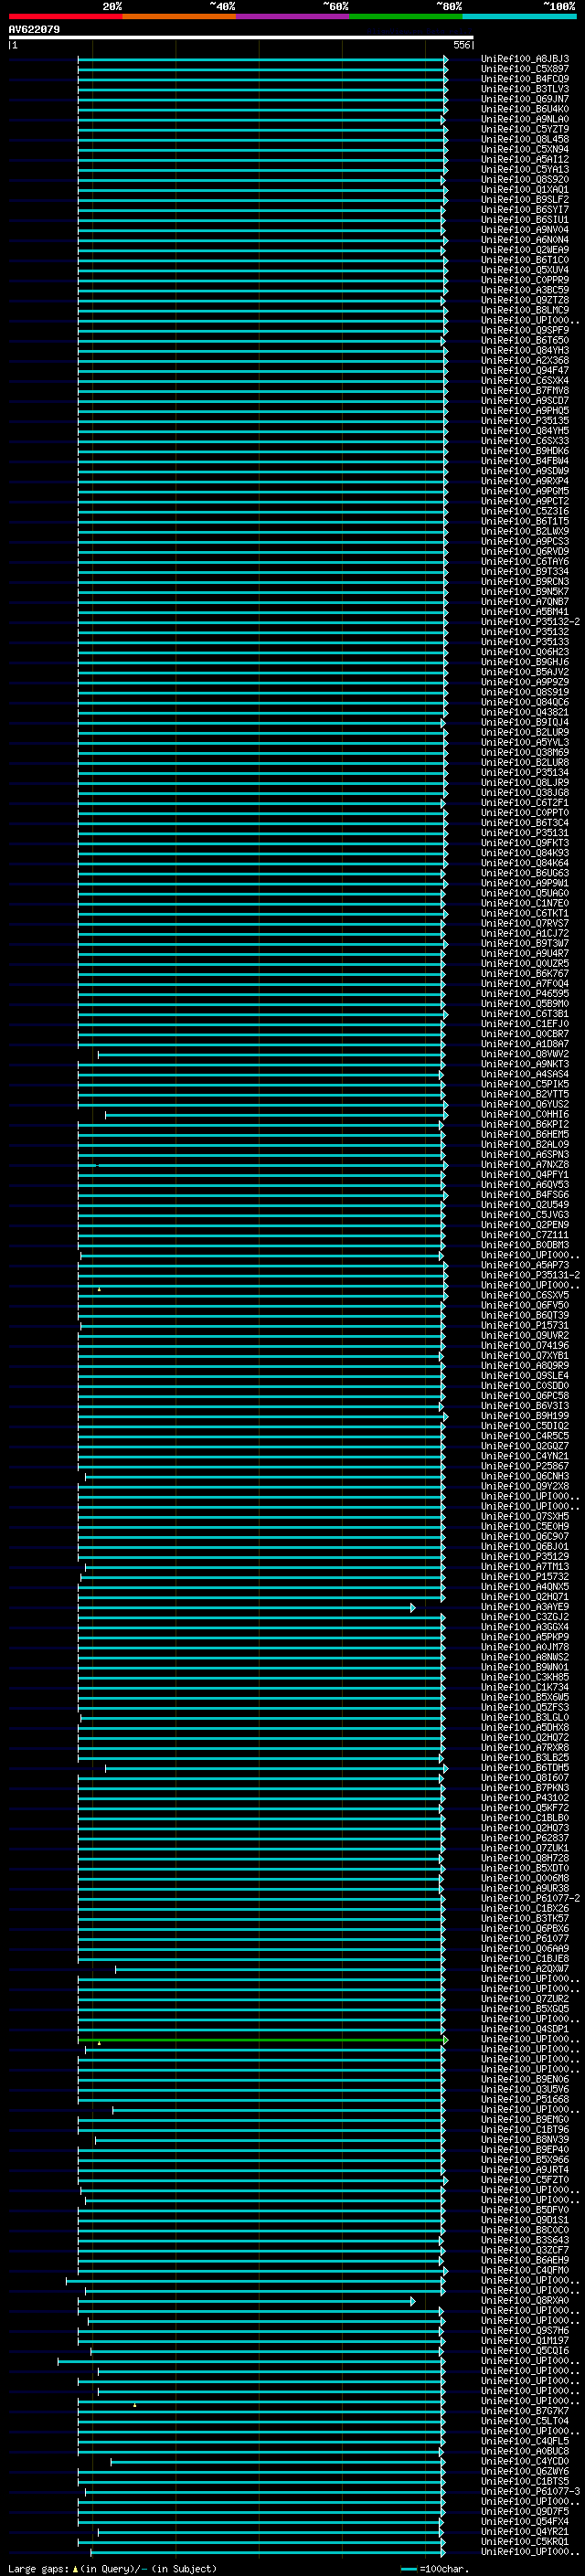Click UniRef100_Q6YUS2 label
The height and width of the screenshot is (2576, 585).
[525, 1104]
